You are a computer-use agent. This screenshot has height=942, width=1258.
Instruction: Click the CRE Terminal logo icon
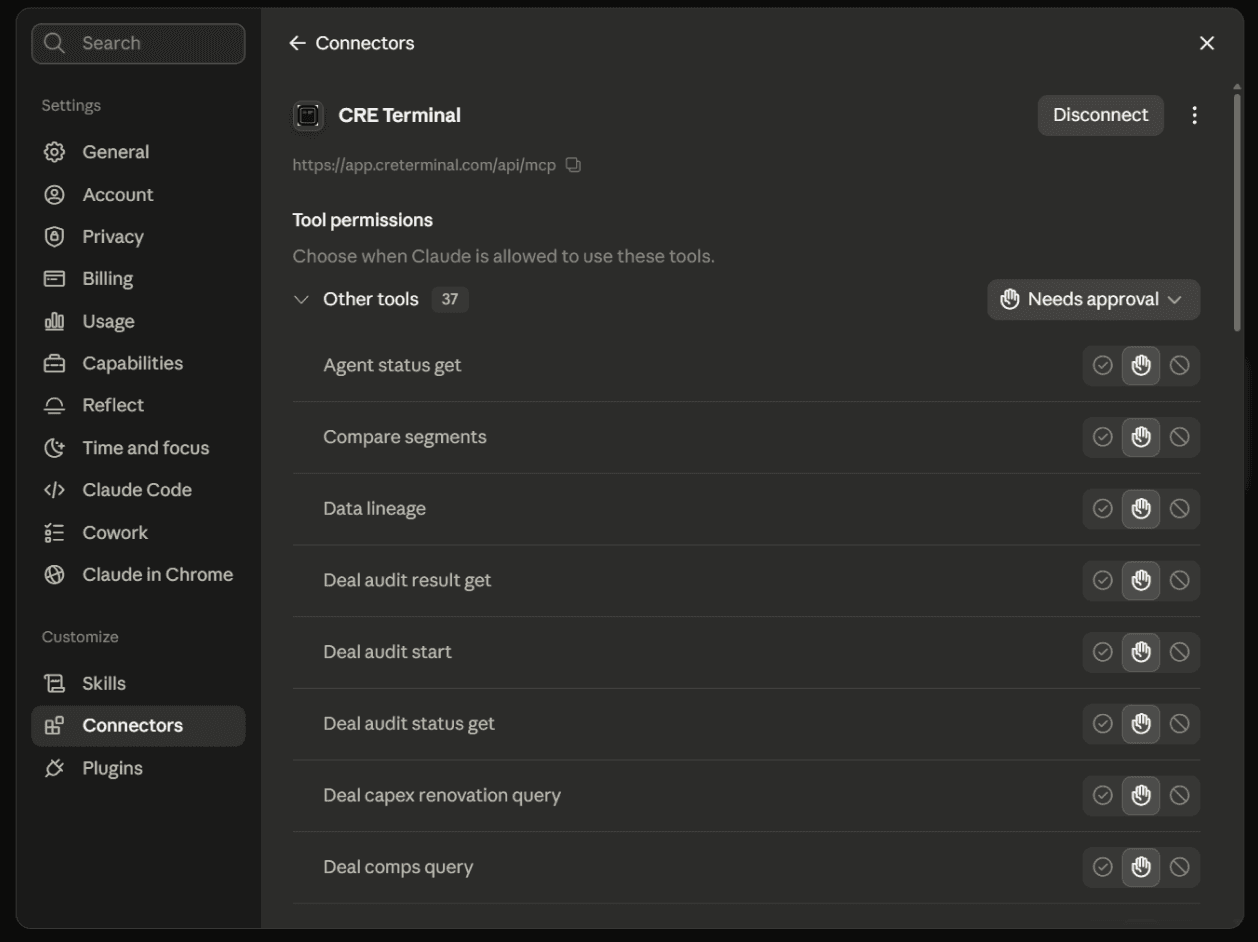pos(308,116)
